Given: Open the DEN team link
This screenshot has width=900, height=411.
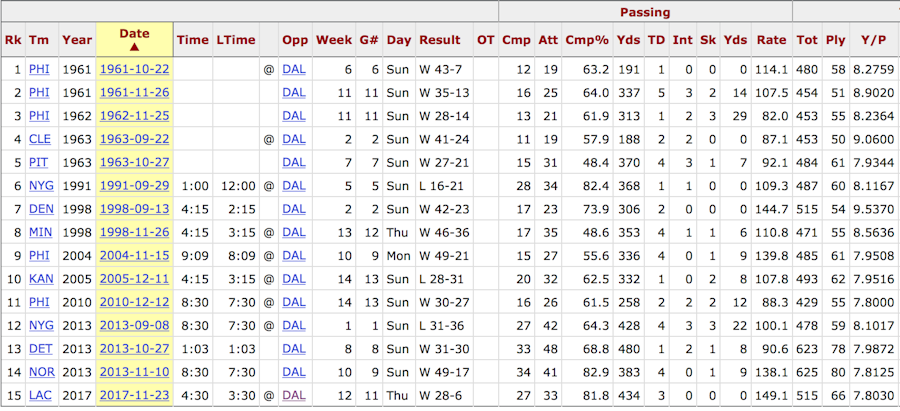Looking at the screenshot, I should point(39,210).
